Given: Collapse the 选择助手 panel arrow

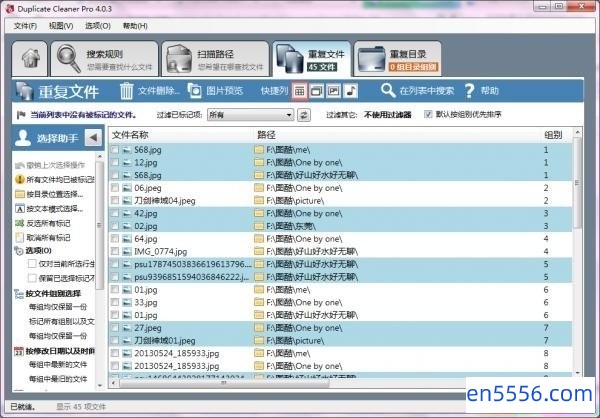Looking at the screenshot, I should tap(93, 138).
